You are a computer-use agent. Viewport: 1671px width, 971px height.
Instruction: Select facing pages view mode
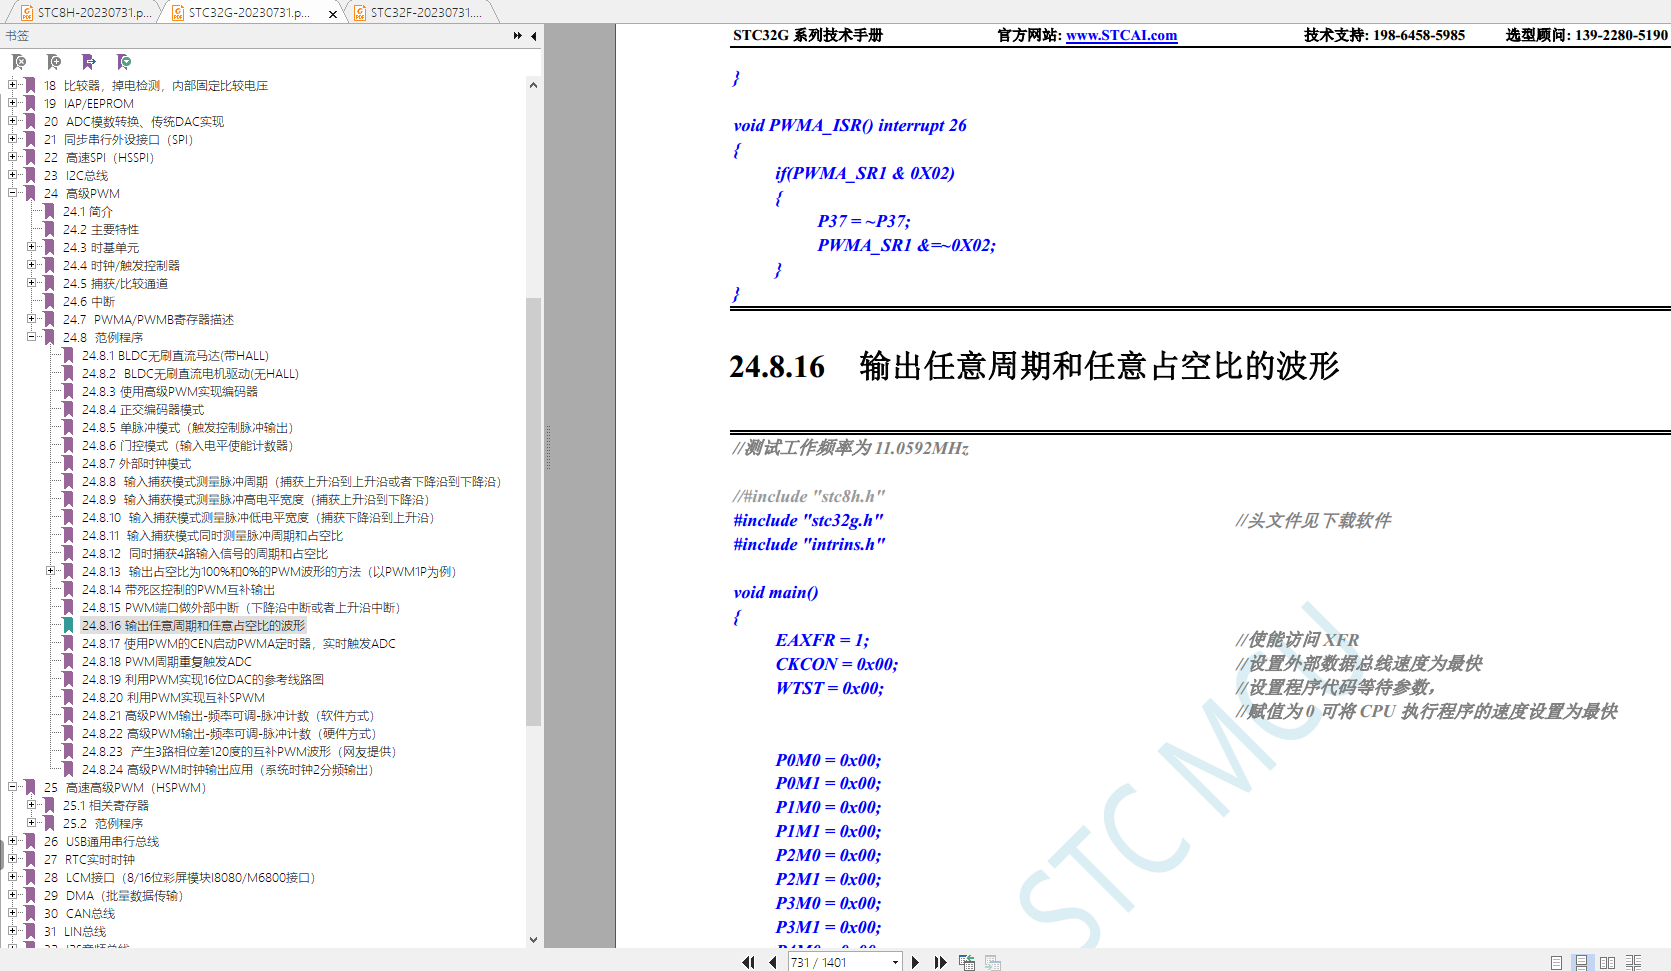coord(1607,962)
